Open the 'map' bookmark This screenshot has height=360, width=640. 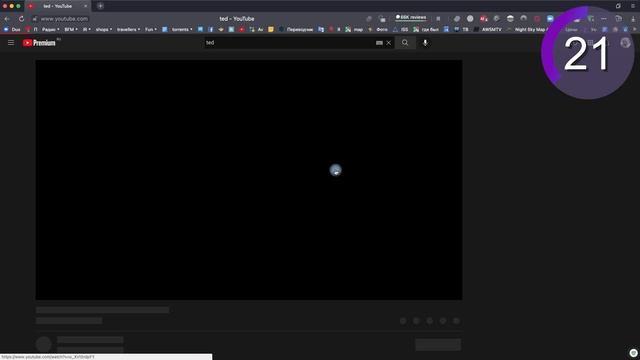click(x=354, y=29)
